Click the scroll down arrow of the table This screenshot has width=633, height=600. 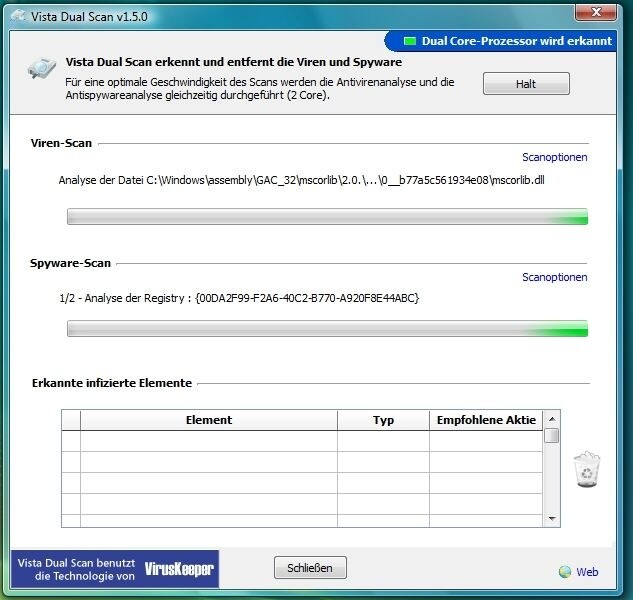(552, 518)
